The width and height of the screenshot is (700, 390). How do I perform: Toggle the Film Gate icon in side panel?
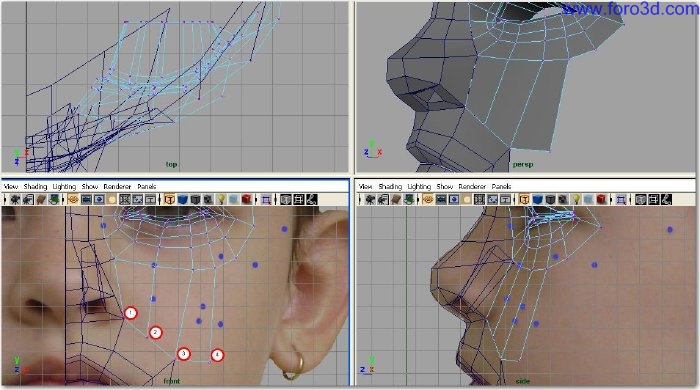click(x=441, y=199)
